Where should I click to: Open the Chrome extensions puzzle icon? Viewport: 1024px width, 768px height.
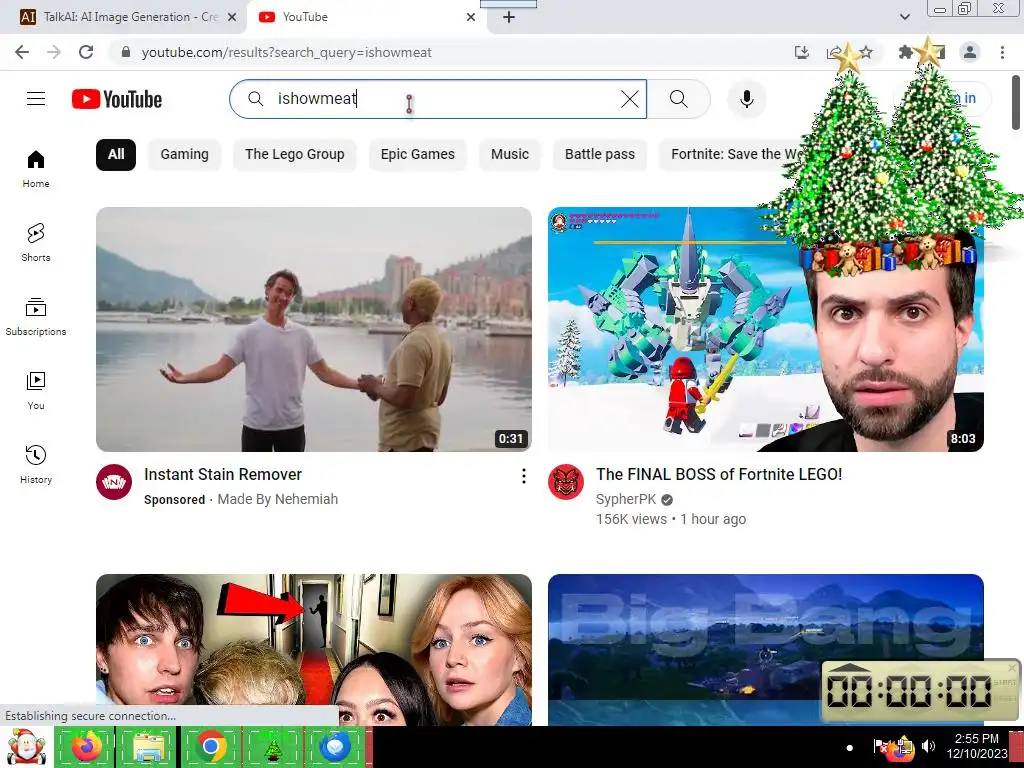click(905, 52)
